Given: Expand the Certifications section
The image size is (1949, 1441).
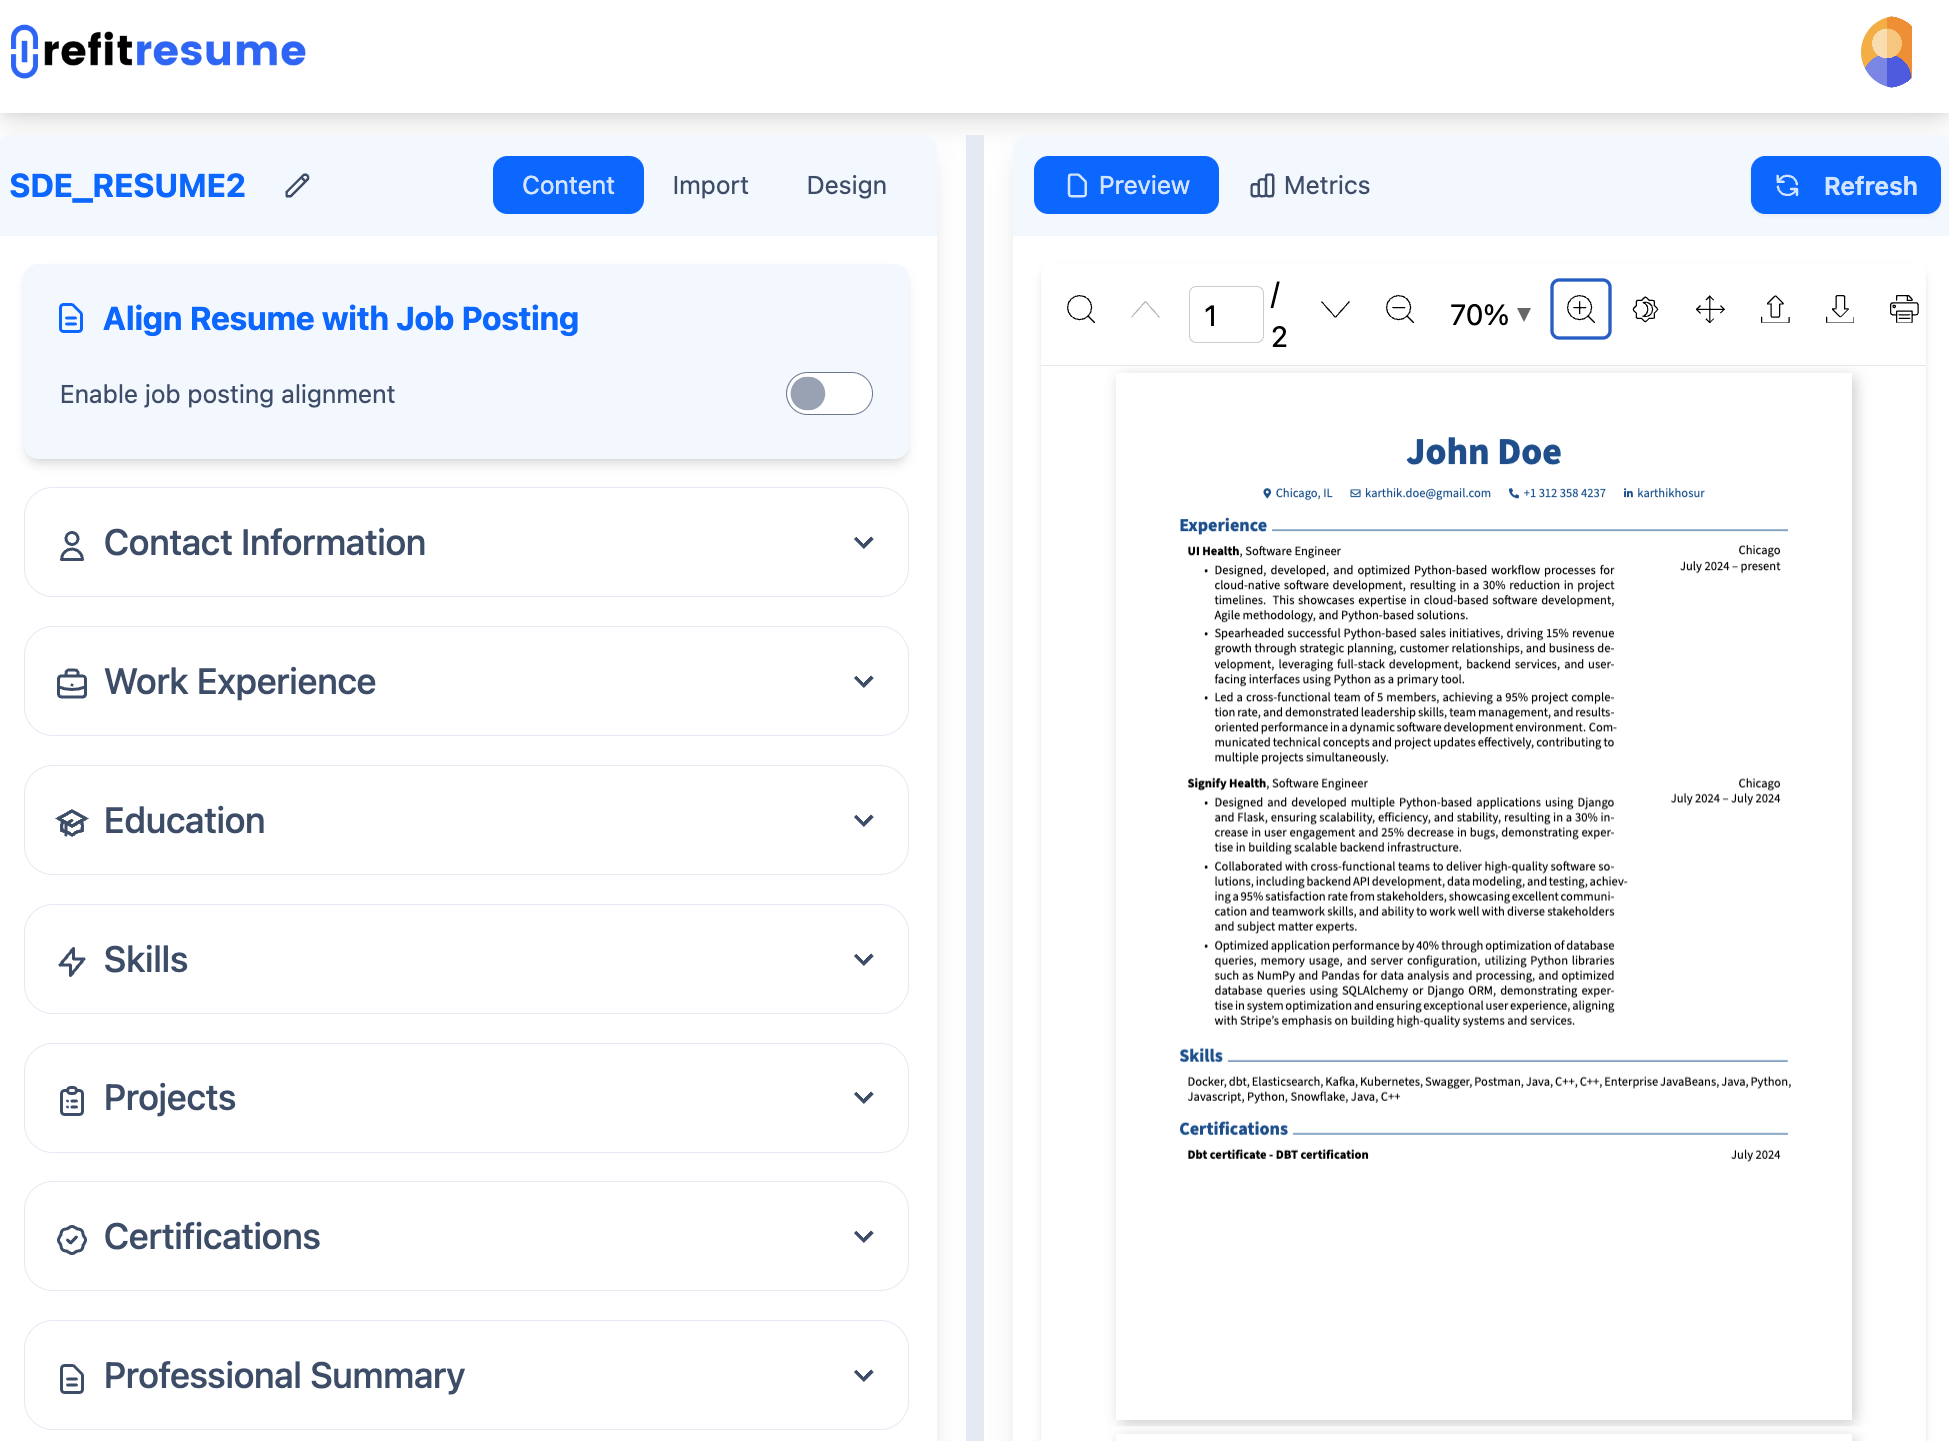Looking at the screenshot, I should [x=864, y=1237].
